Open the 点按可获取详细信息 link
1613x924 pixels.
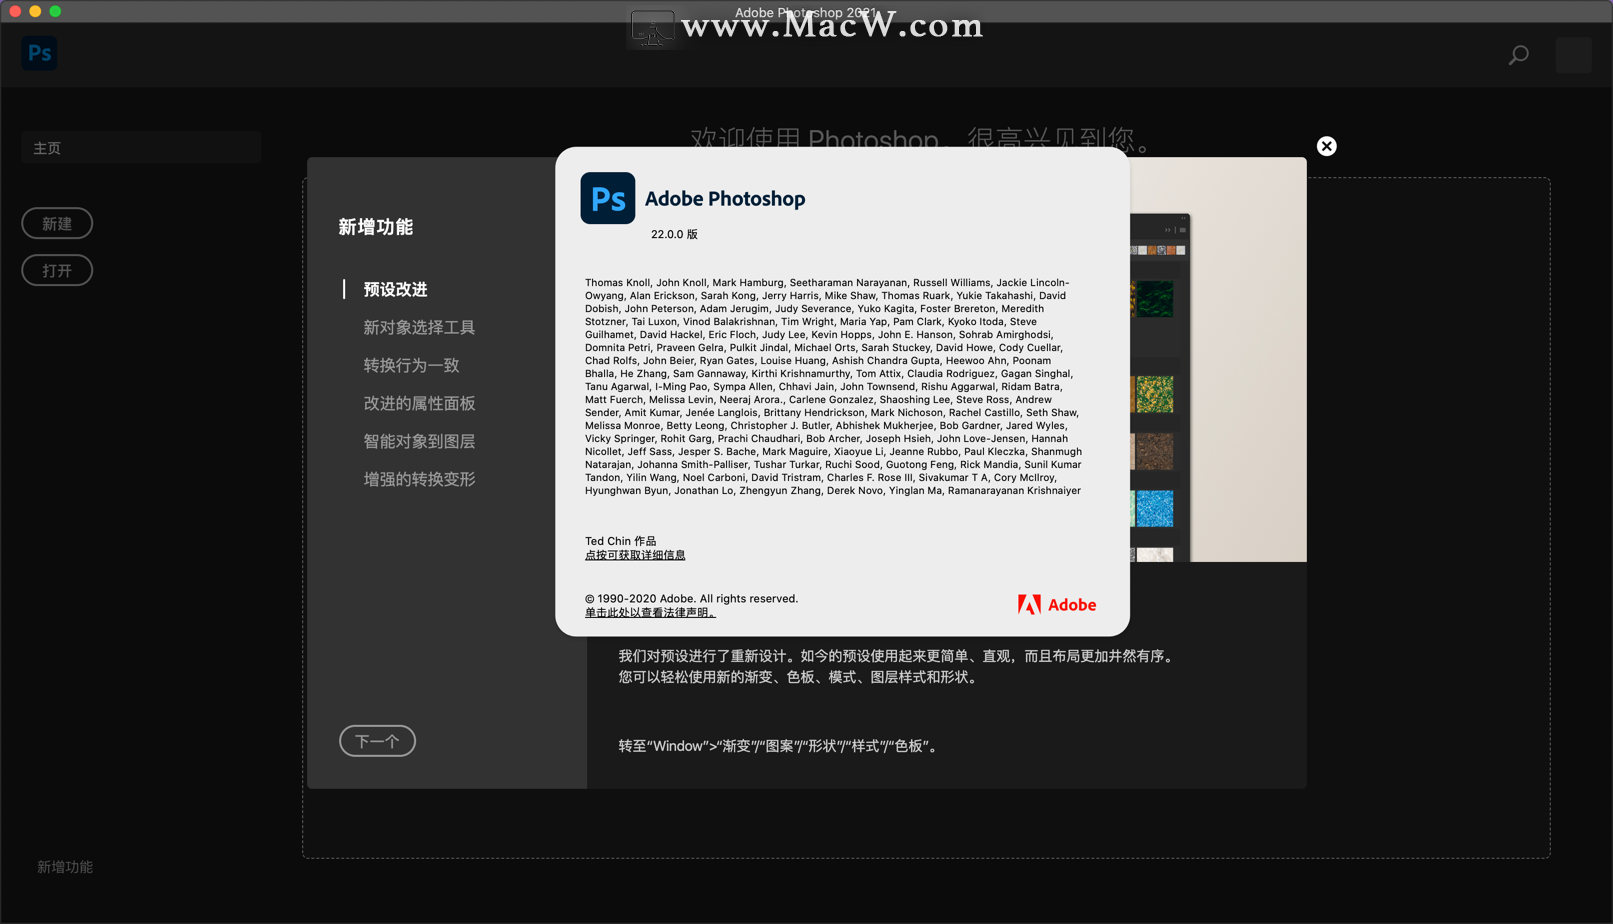click(x=635, y=555)
